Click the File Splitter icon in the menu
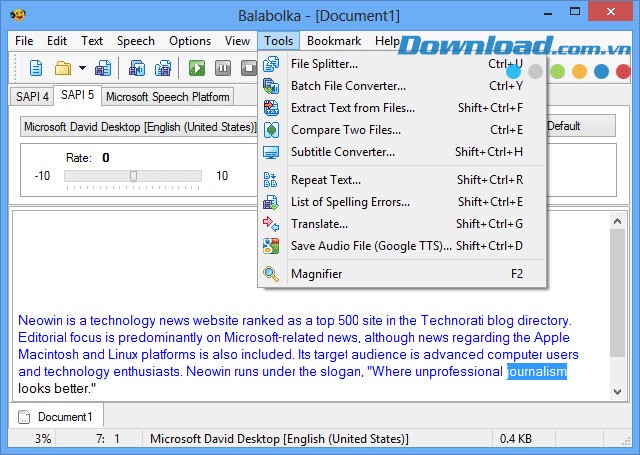The image size is (640, 455). coord(271,64)
